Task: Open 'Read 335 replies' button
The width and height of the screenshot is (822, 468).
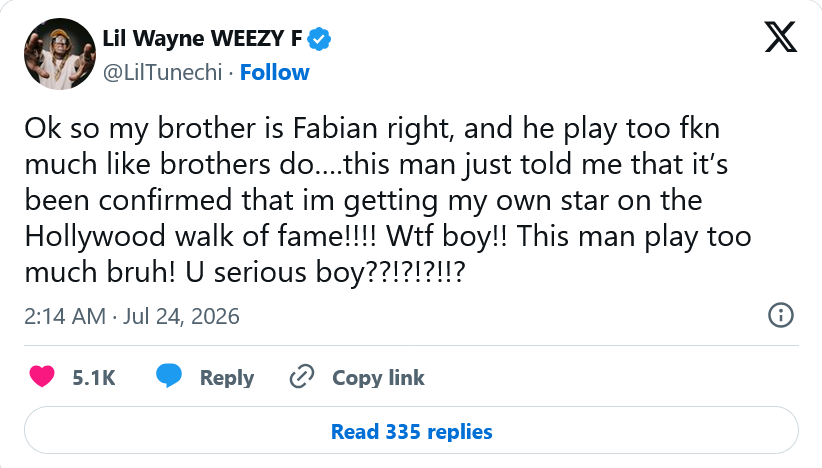Action: coord(412,431)
